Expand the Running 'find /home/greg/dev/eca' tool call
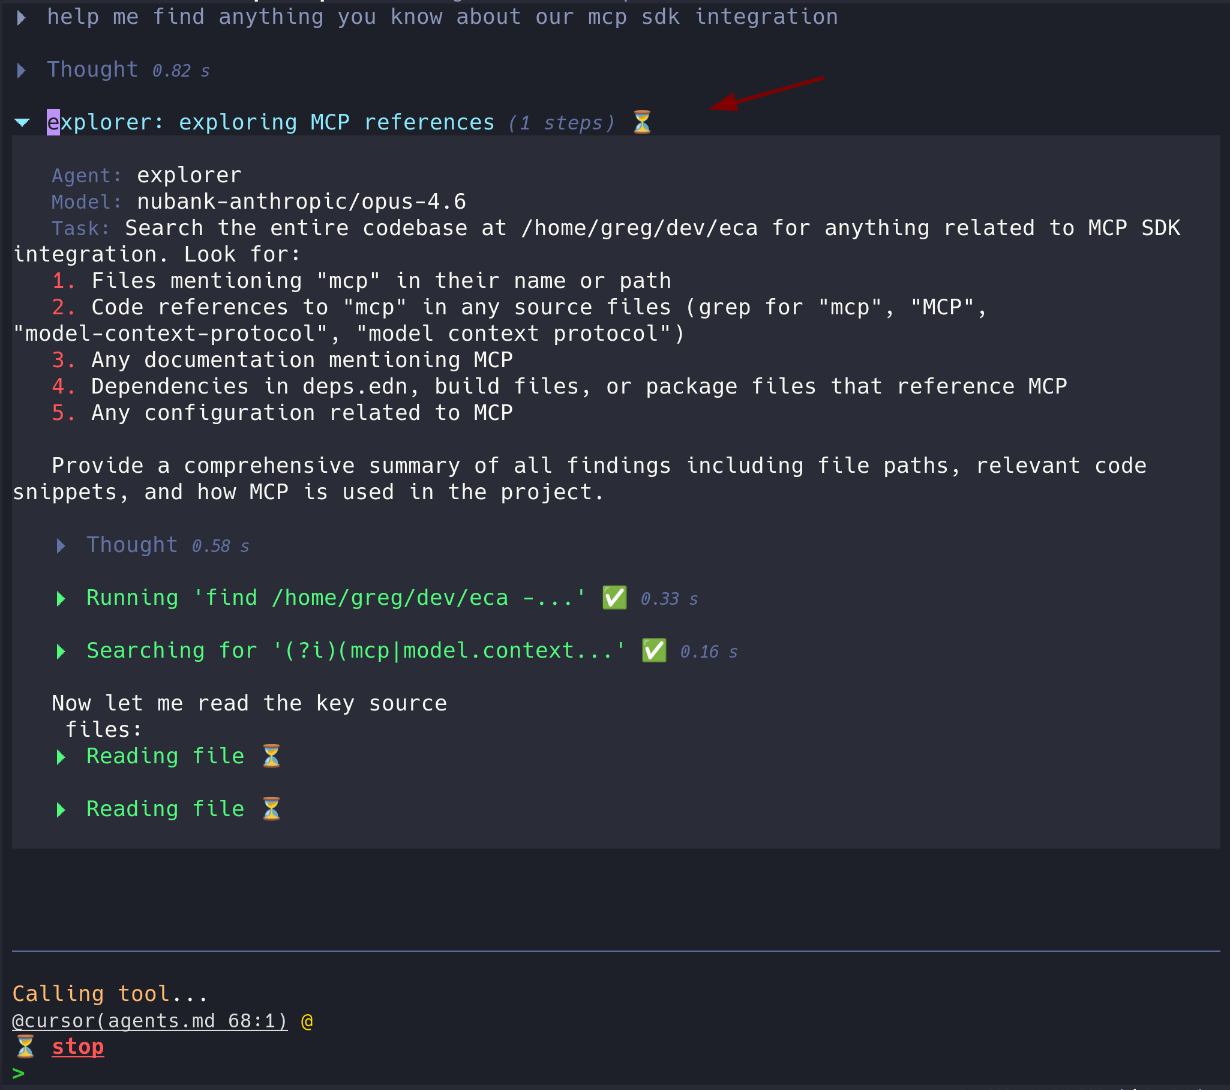This screenshot has width=1230, height=1090. 62,599
